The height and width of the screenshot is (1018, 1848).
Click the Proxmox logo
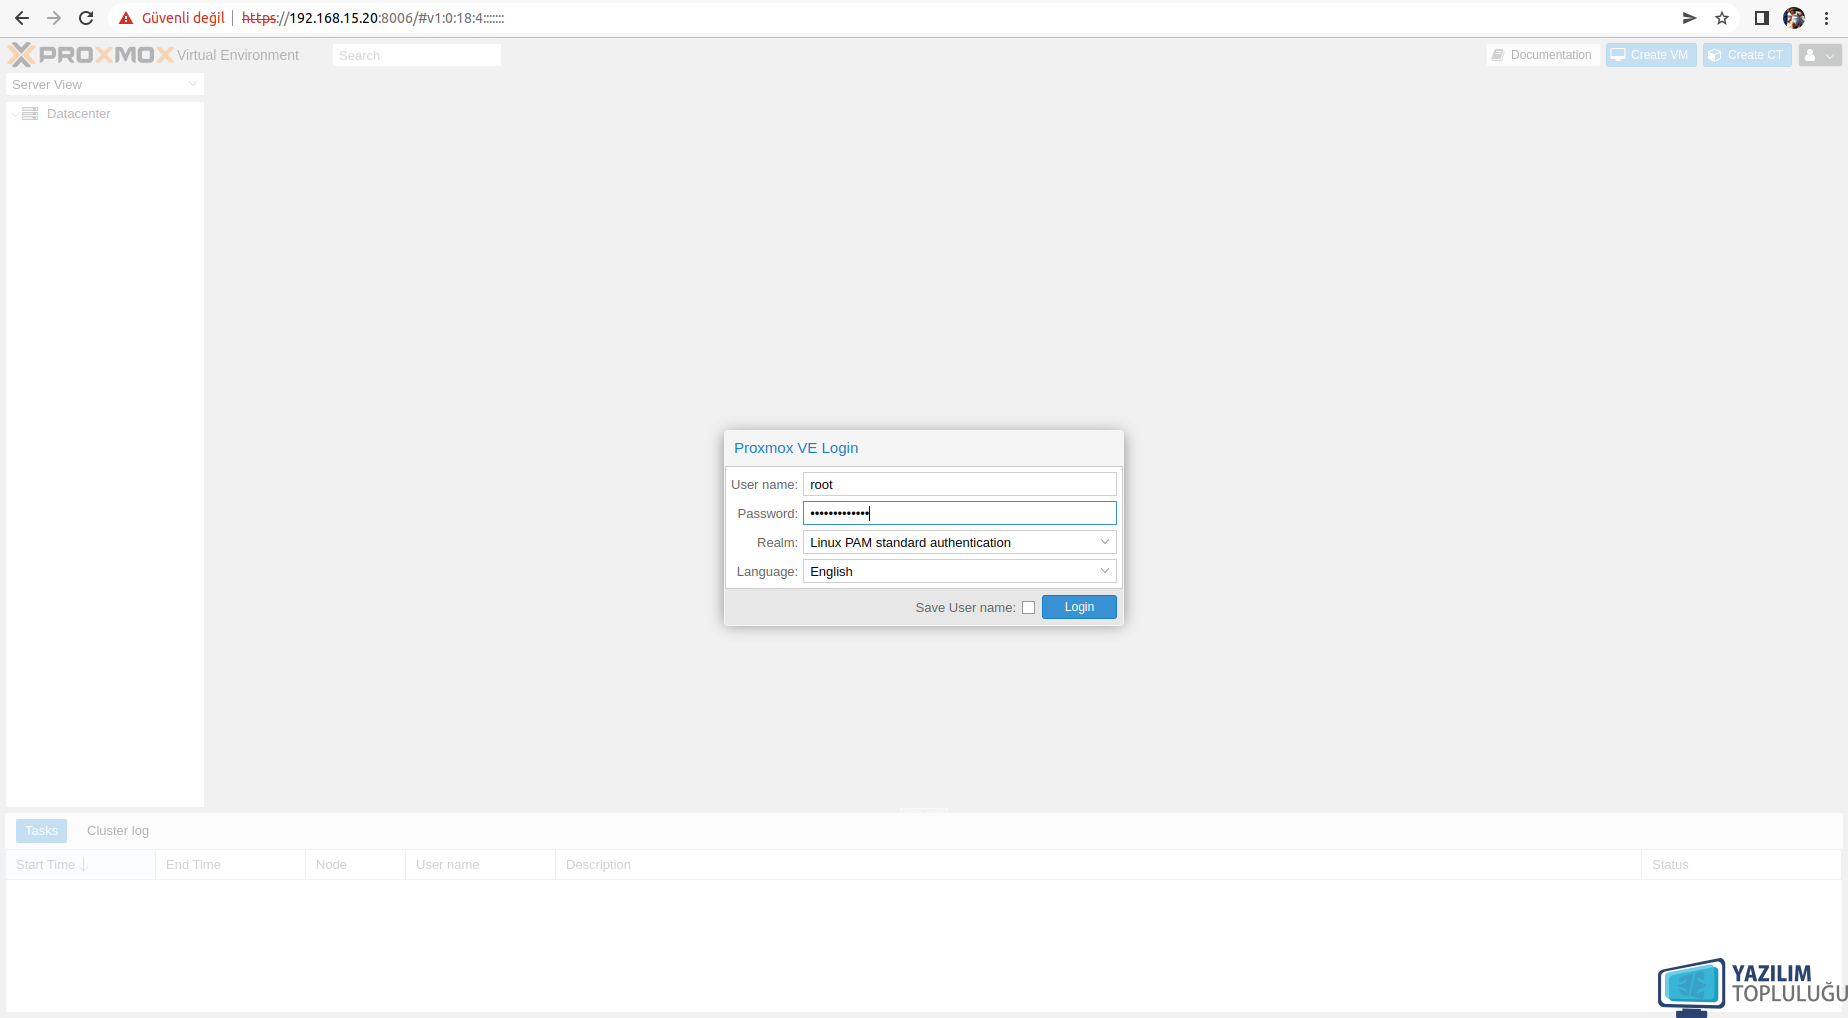91,55
